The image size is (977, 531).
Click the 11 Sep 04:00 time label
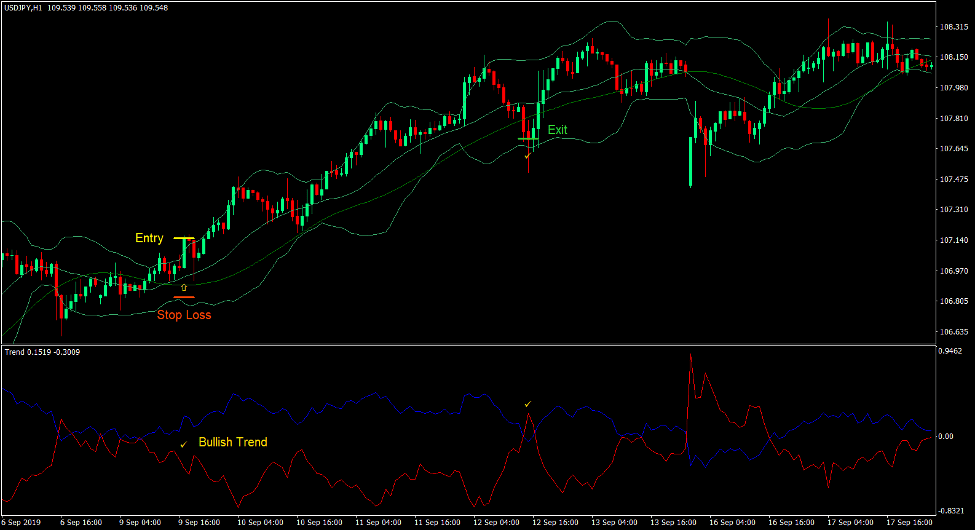click(378, 522)
